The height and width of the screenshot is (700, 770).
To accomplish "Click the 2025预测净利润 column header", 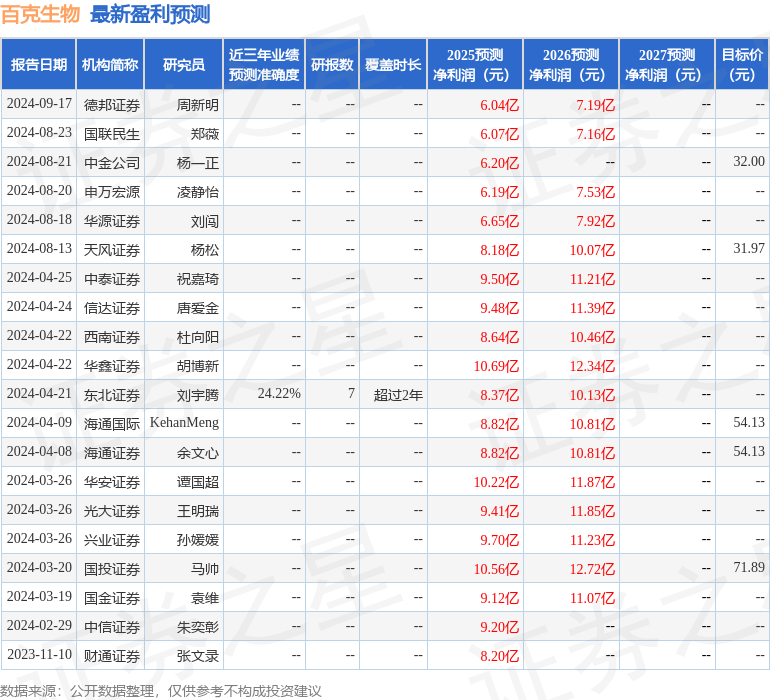I will point(474,65).
